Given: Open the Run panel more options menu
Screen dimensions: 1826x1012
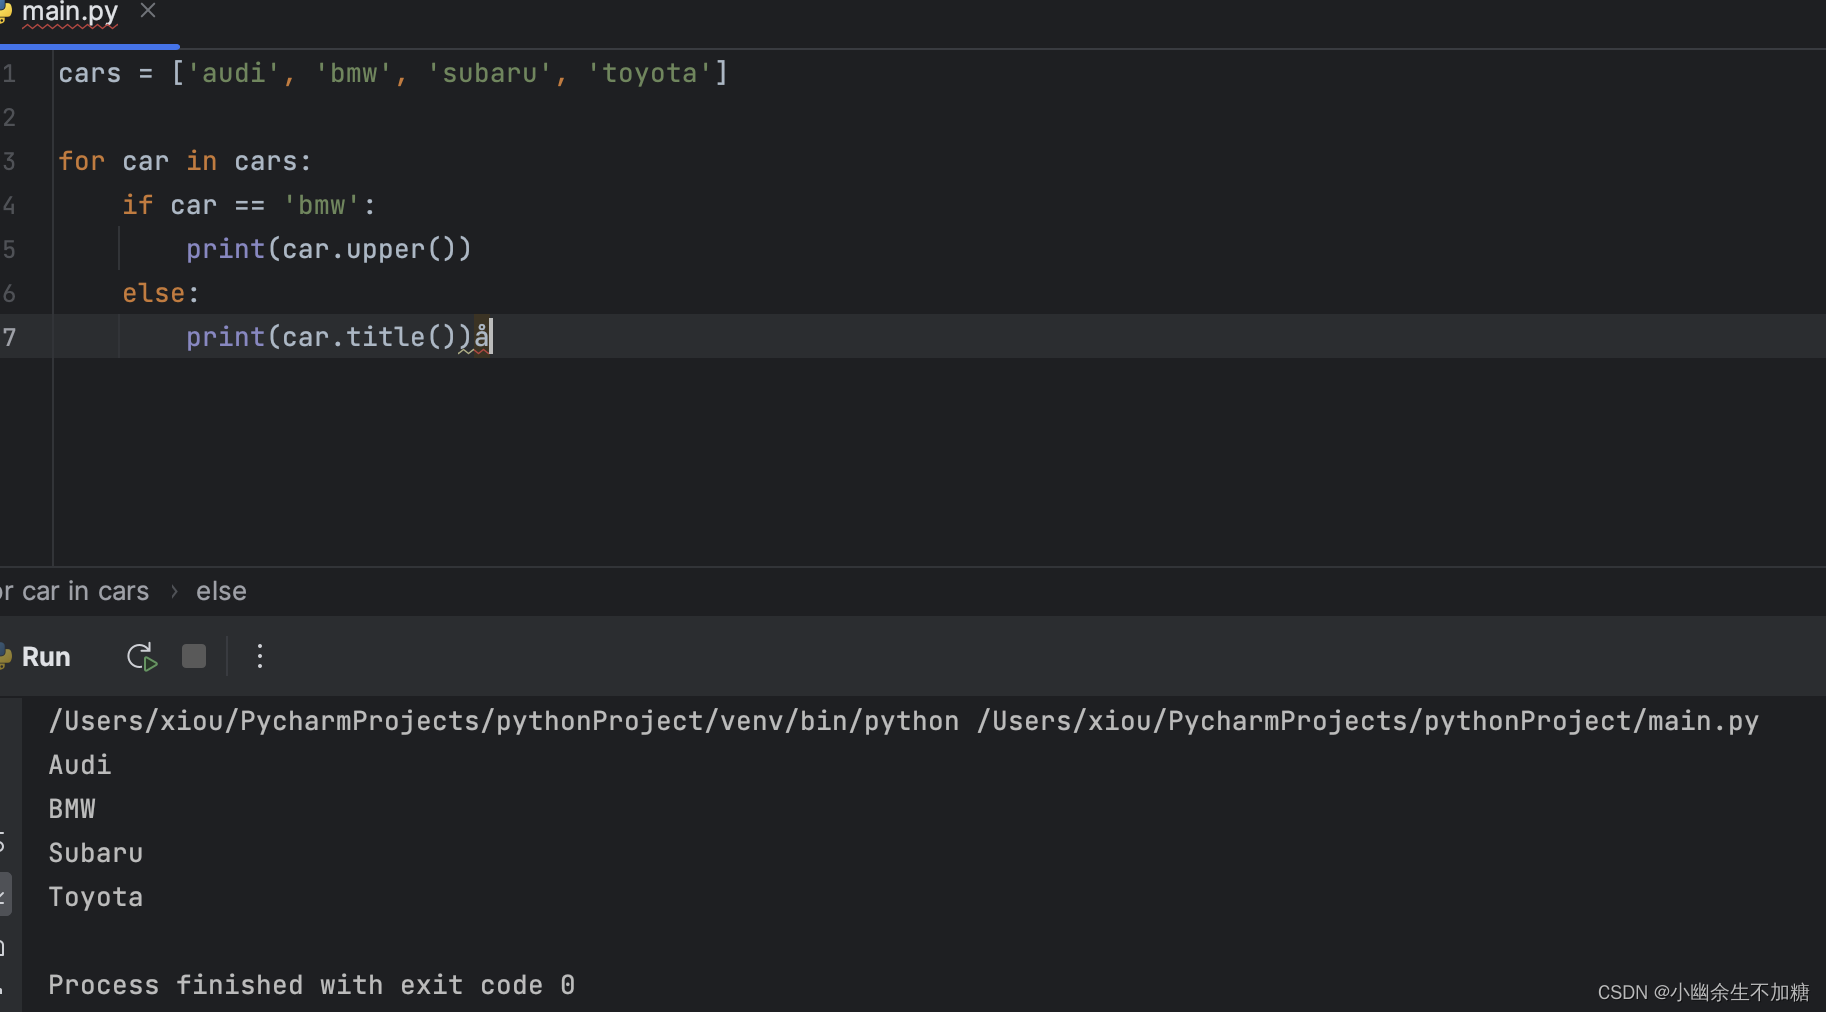Looking at the screenshot, I should point(260,656).
